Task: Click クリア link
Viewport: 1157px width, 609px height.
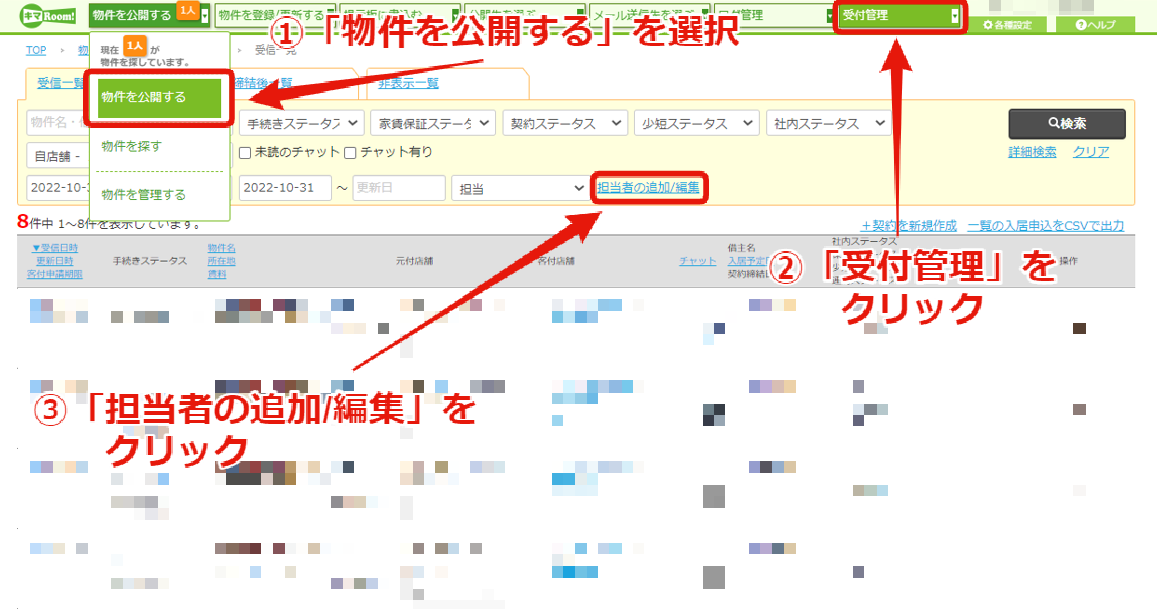Action: point(1091,152)
